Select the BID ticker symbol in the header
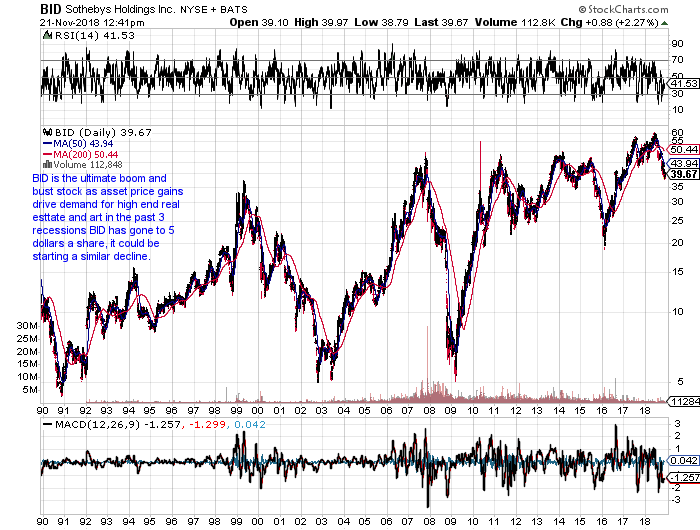The width and height of the screenshot is (700, 530). pos(50,9)
